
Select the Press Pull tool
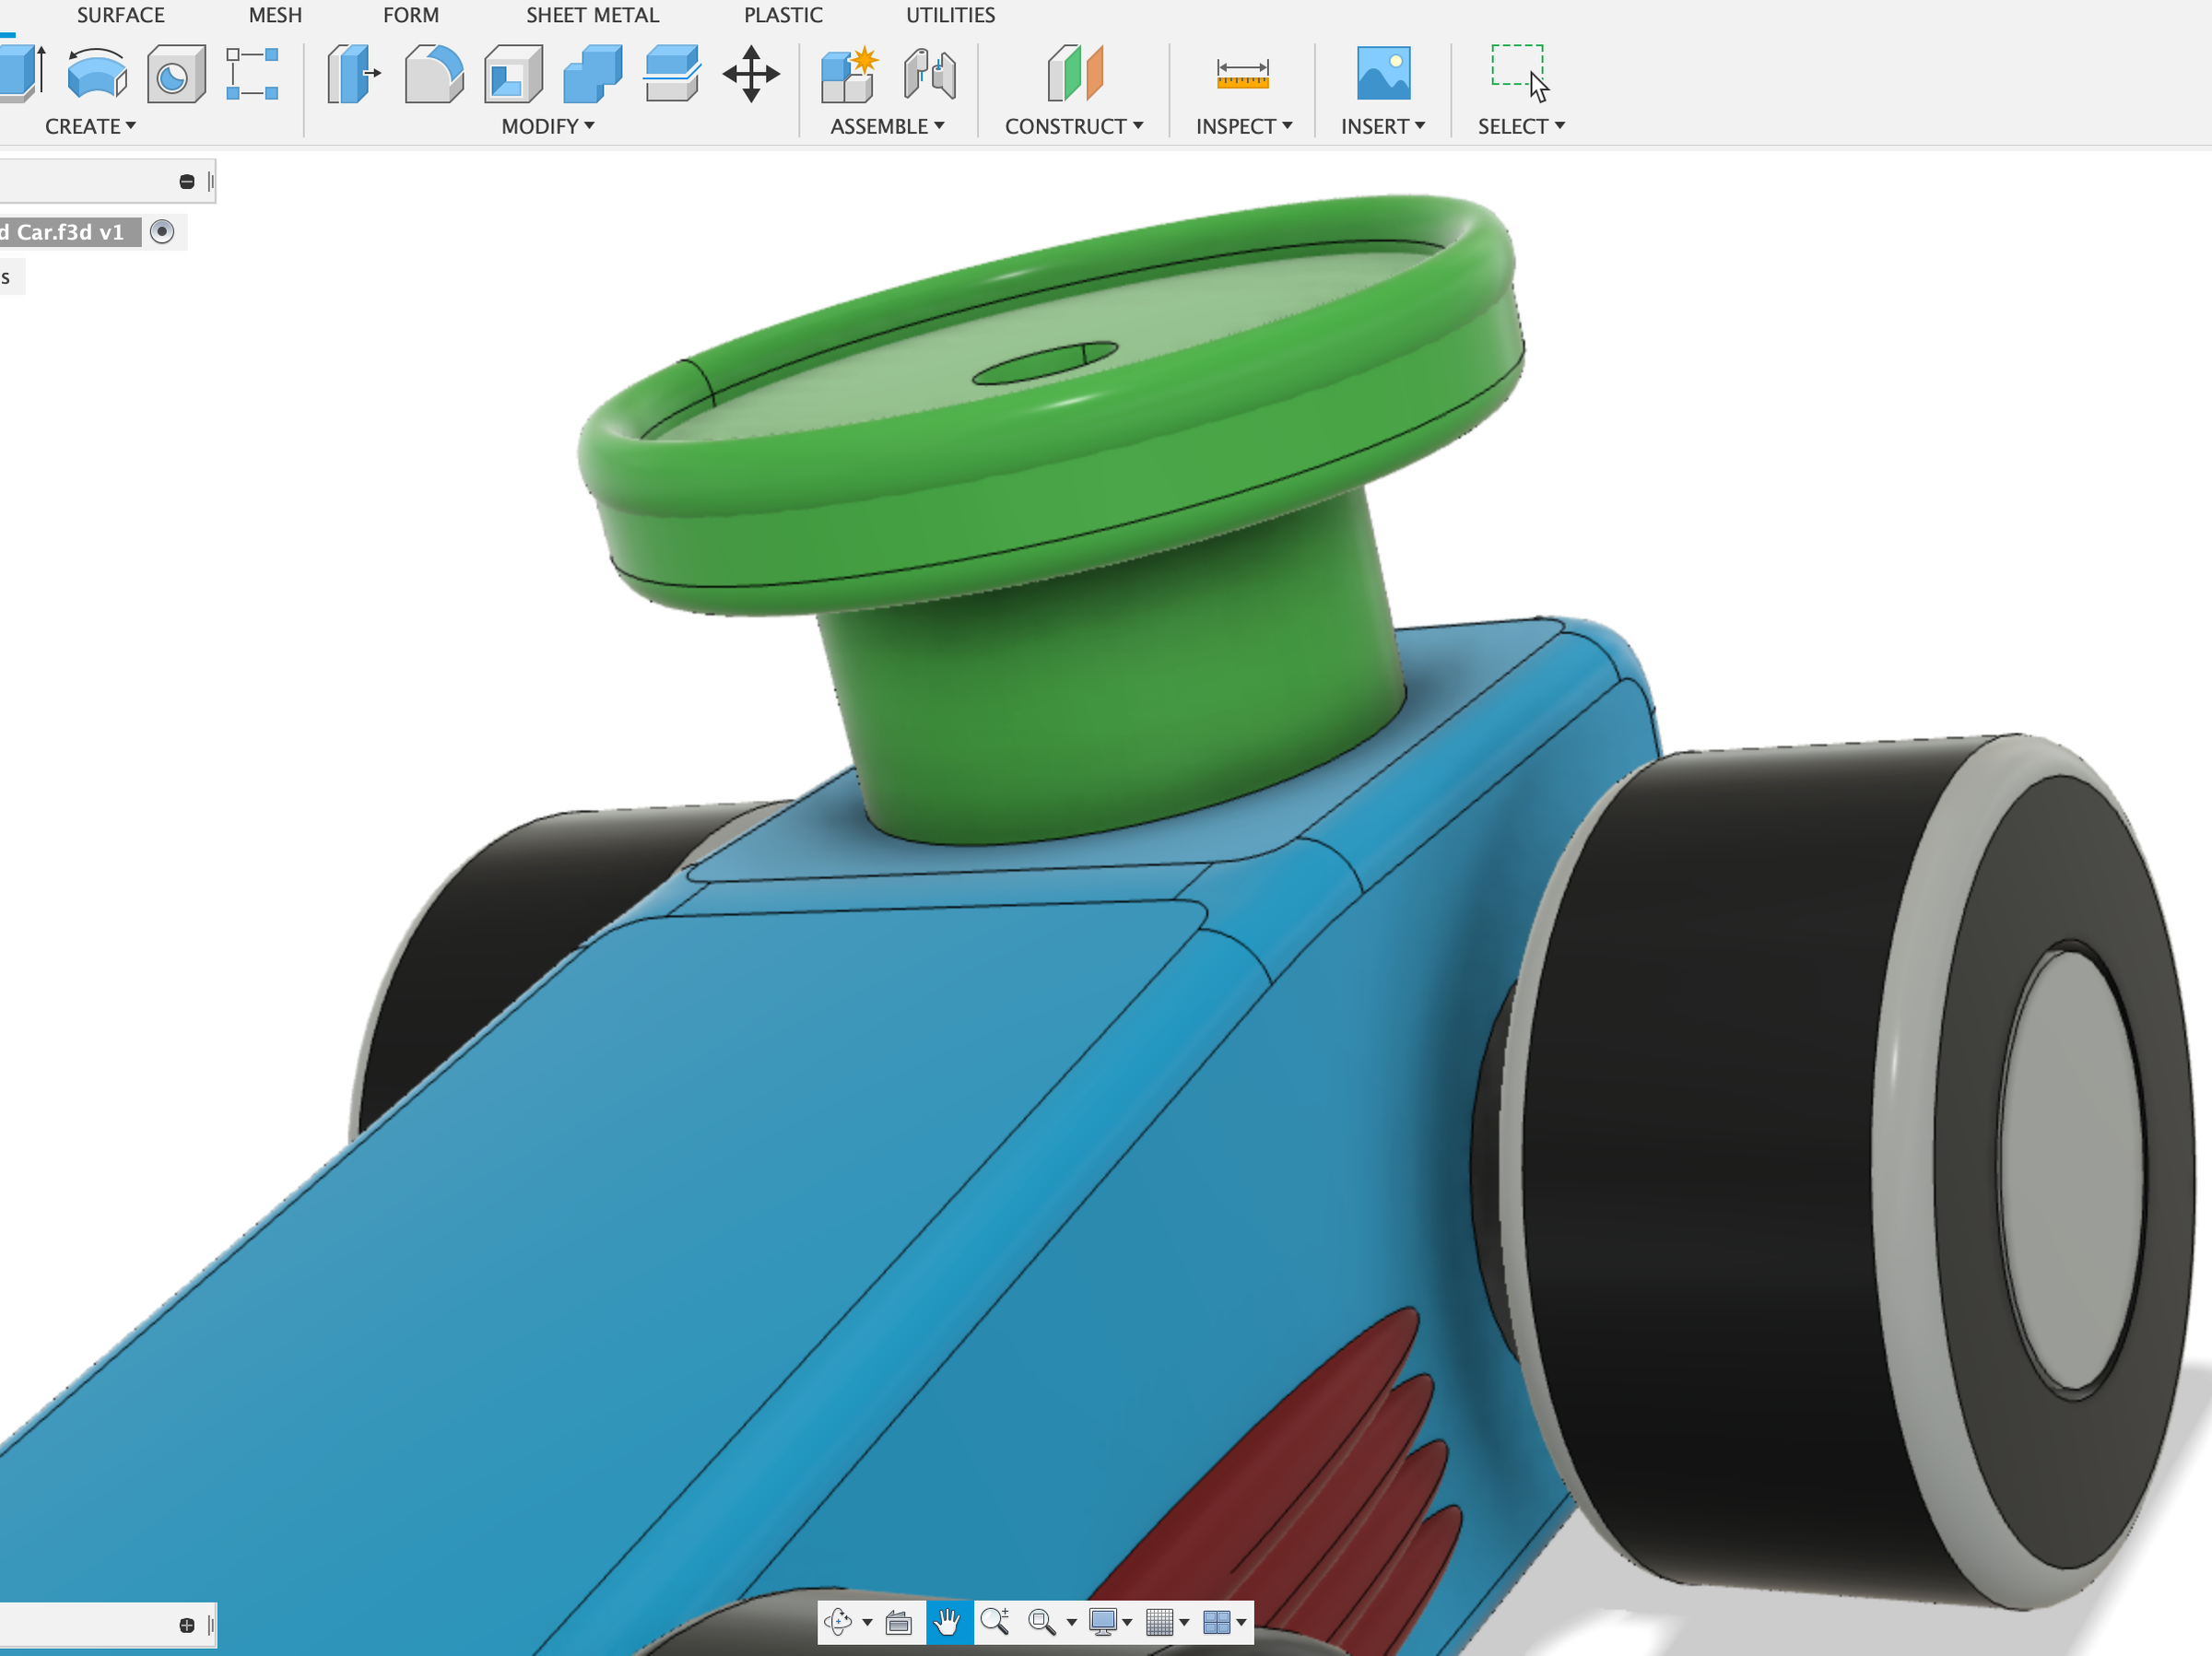coord(349,72)
